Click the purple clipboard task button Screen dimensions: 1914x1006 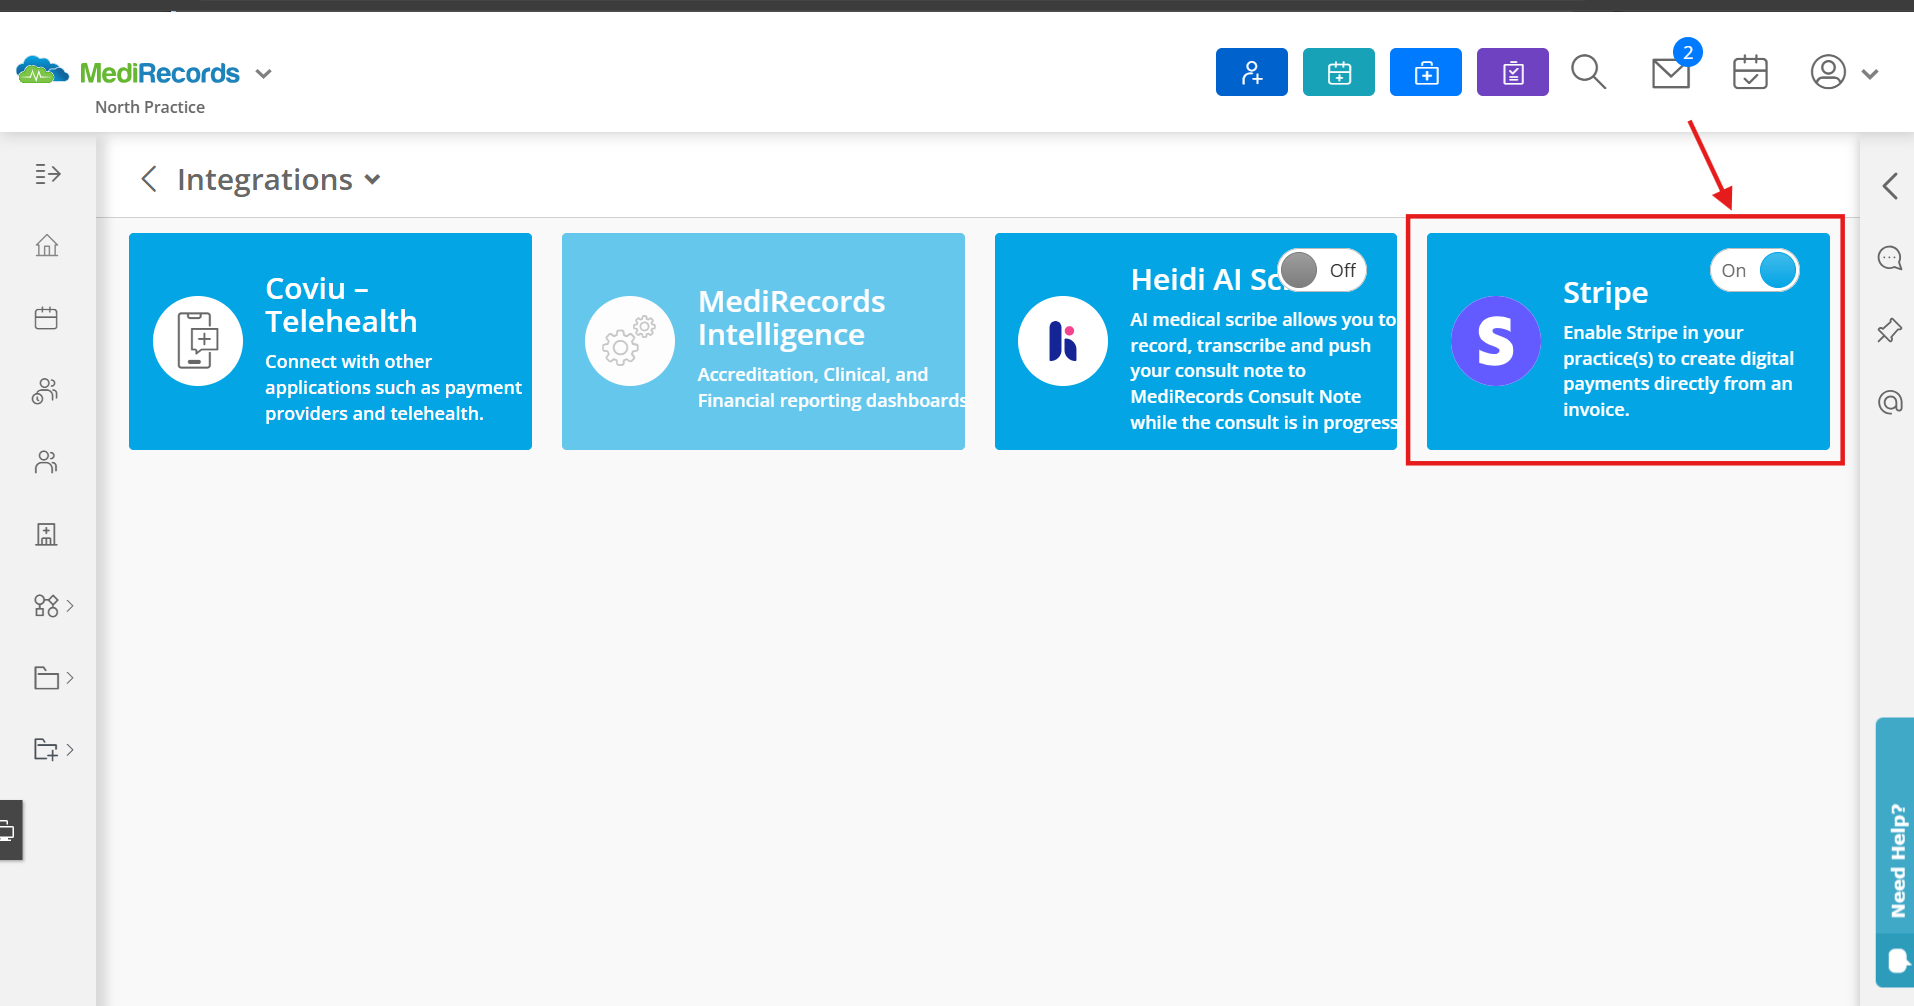tap(1512, 72)
